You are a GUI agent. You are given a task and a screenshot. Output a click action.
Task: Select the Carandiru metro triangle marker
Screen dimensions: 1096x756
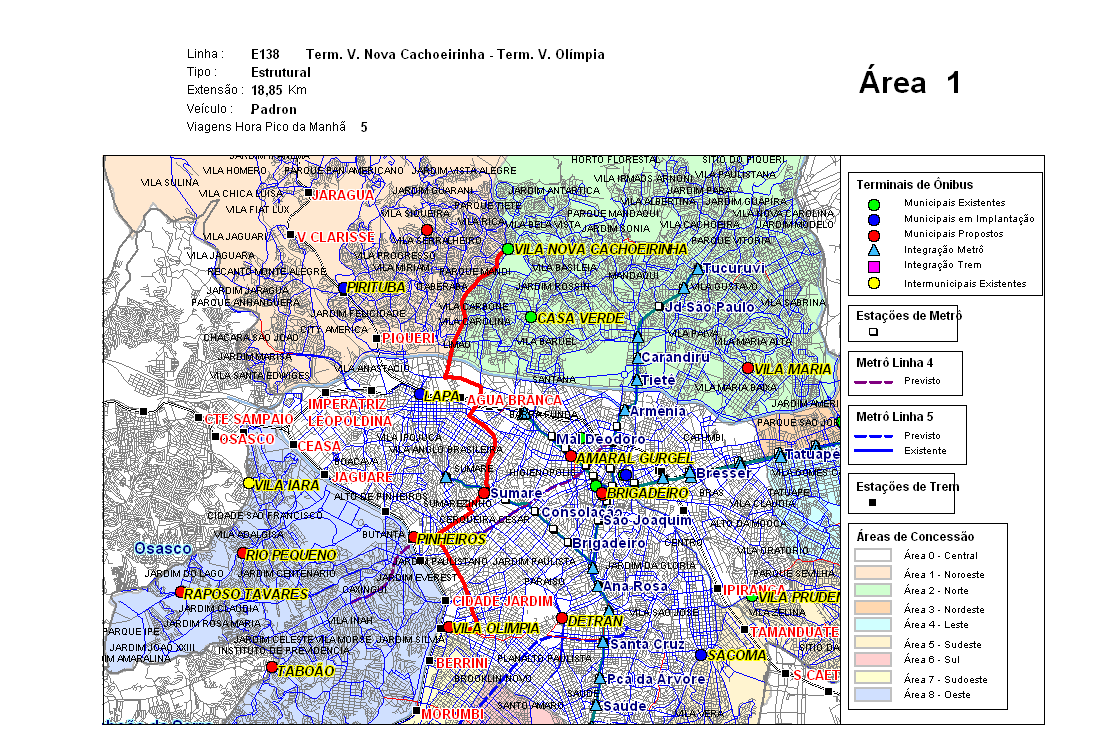637,358
